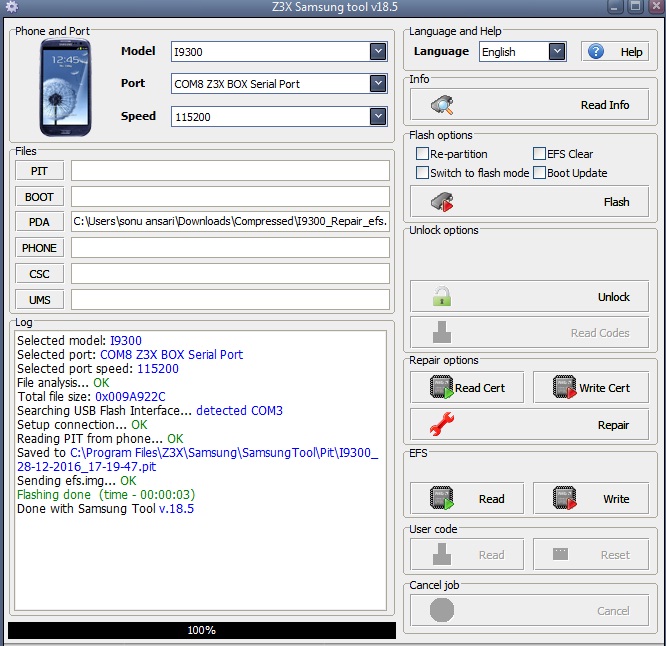Screen dimensions: 666x646
Task: Click the PIT file path field
Action: 230,171
